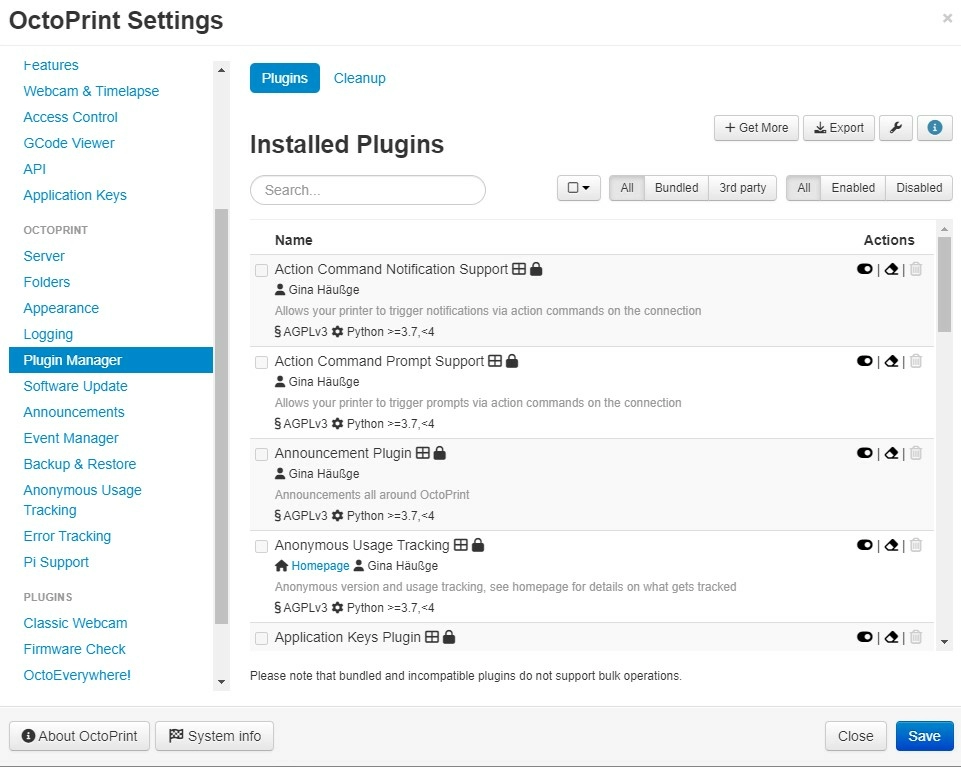Click the plugin Search field
Screen dimensions: 961x767
[367, 190]
